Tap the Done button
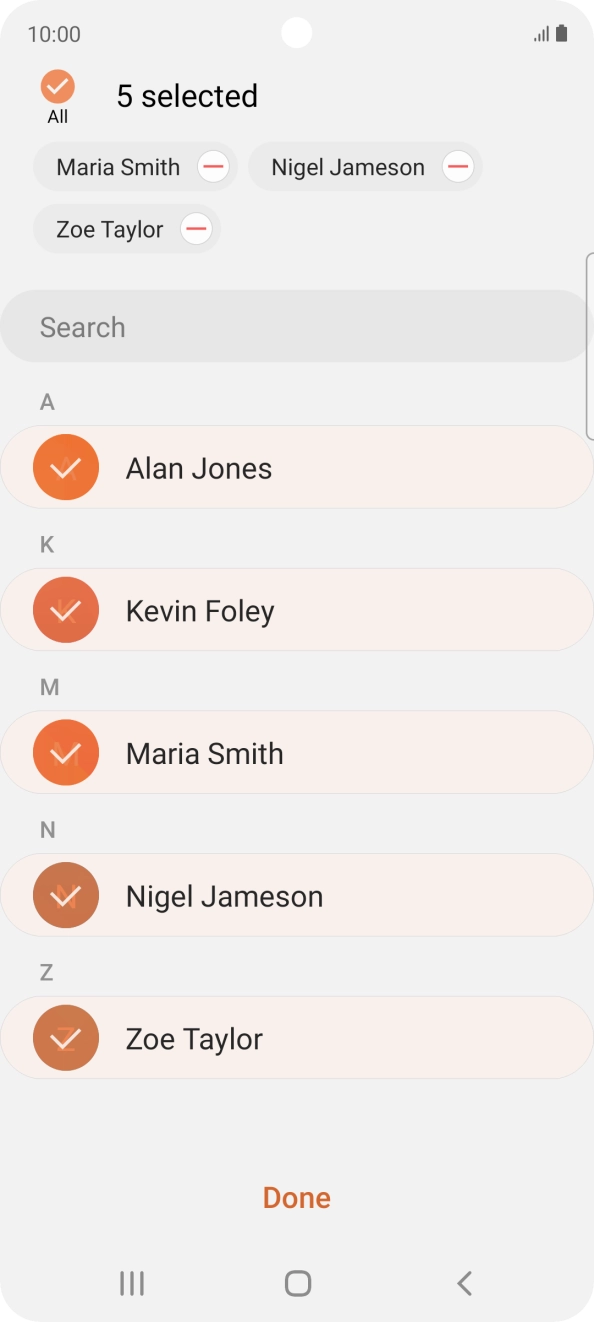594x1322 pixels. click(x=297, y=1198)
